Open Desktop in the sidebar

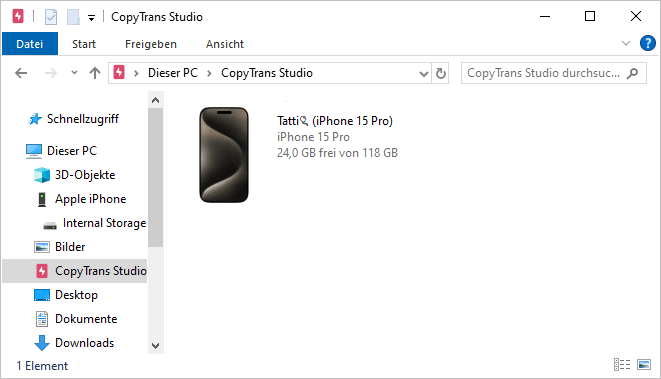76,295
